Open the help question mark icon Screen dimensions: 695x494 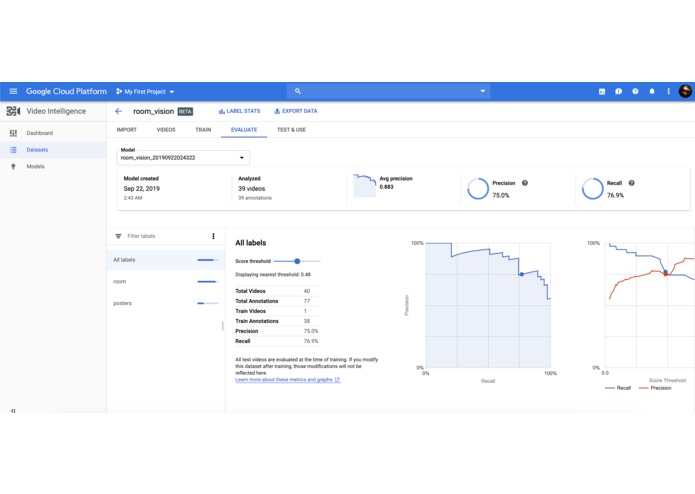pyautogui.click(x=635, y=92)
